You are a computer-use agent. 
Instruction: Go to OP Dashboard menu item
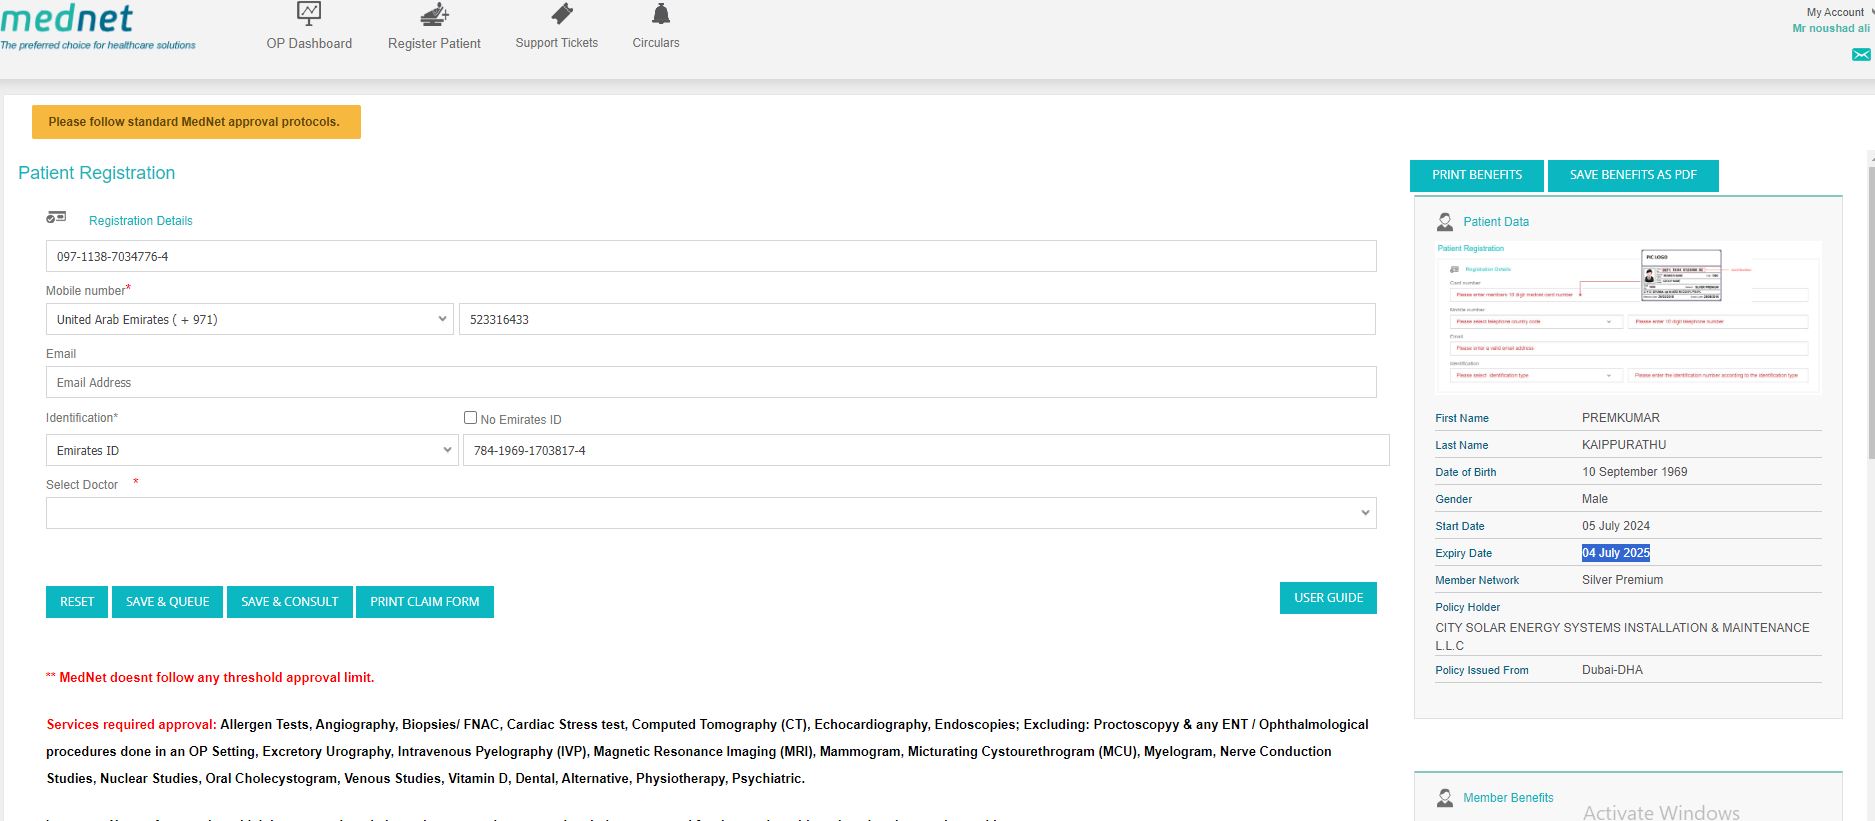click(x=309, y=43)
